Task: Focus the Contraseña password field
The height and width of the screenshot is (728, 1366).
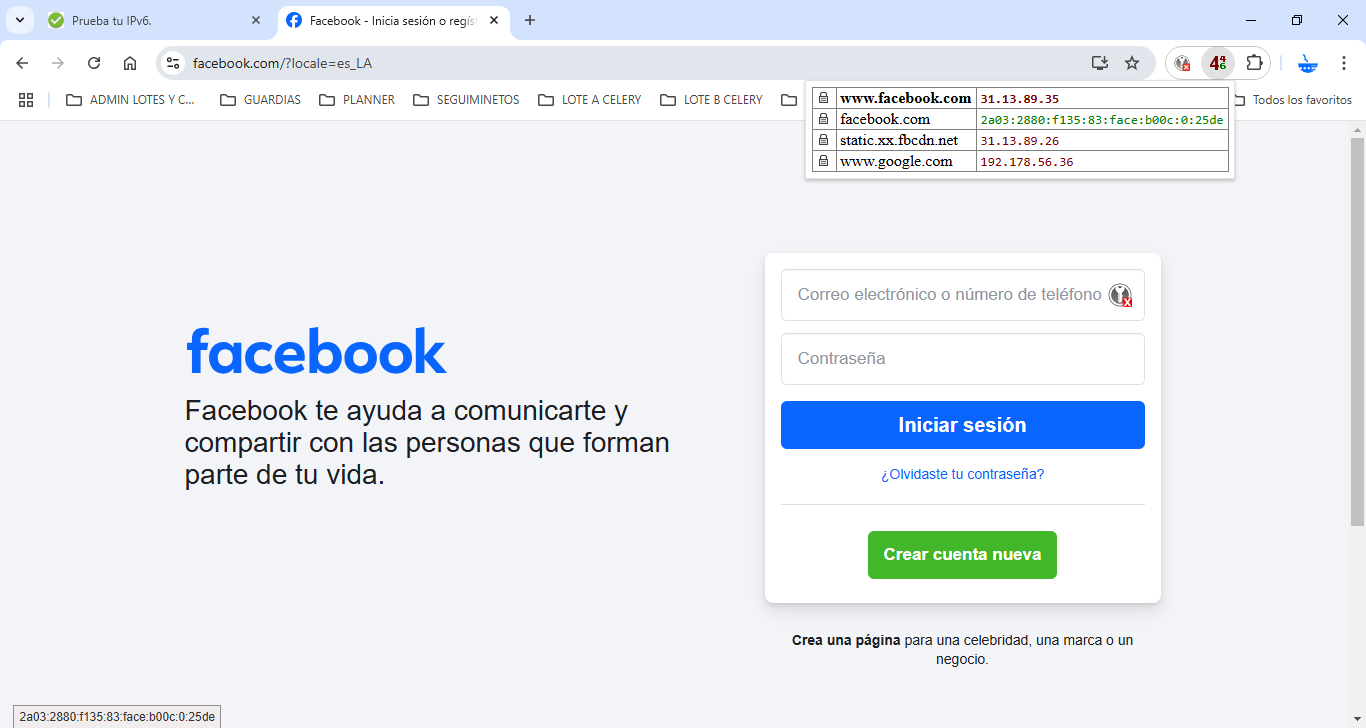Action: click(962, 359)
